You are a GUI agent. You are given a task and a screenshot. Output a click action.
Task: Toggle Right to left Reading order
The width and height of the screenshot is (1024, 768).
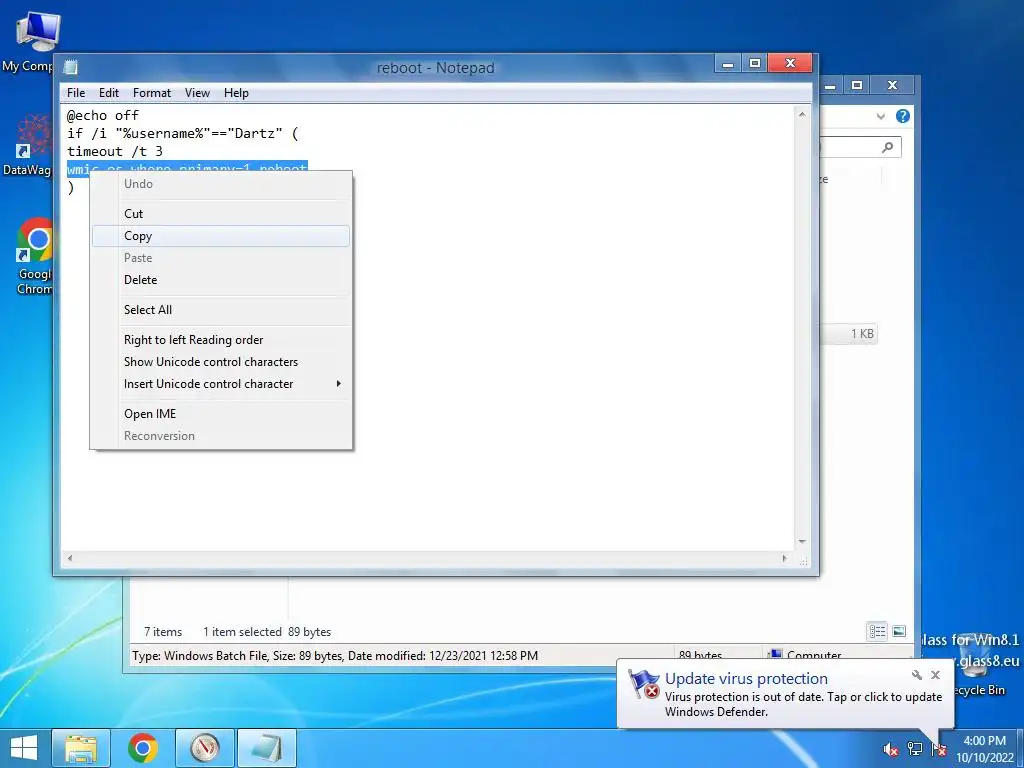click(x=221, y=340)
